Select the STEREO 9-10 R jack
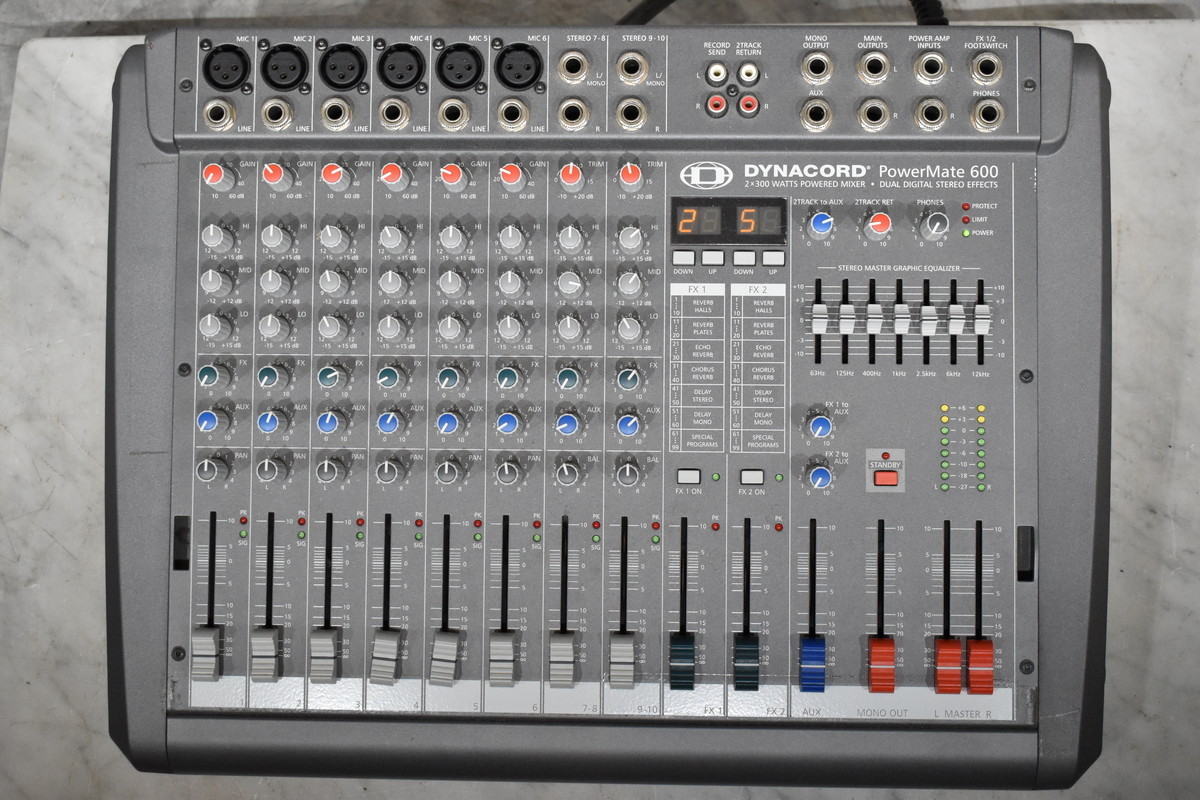The height and width of the screenshot is (800, 1200). tap(633, 113)
